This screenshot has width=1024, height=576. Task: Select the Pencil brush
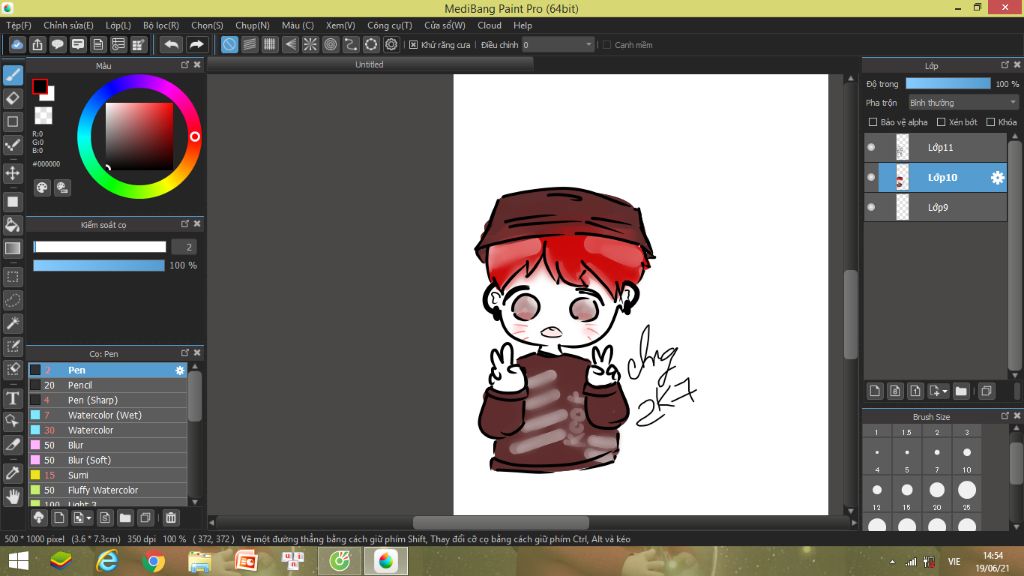pyautogui.click(x=108, y=385)
